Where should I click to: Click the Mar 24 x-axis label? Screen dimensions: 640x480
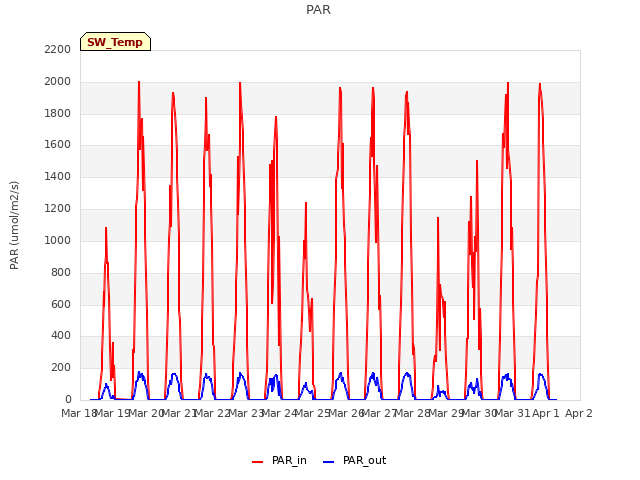click(279, 413)
